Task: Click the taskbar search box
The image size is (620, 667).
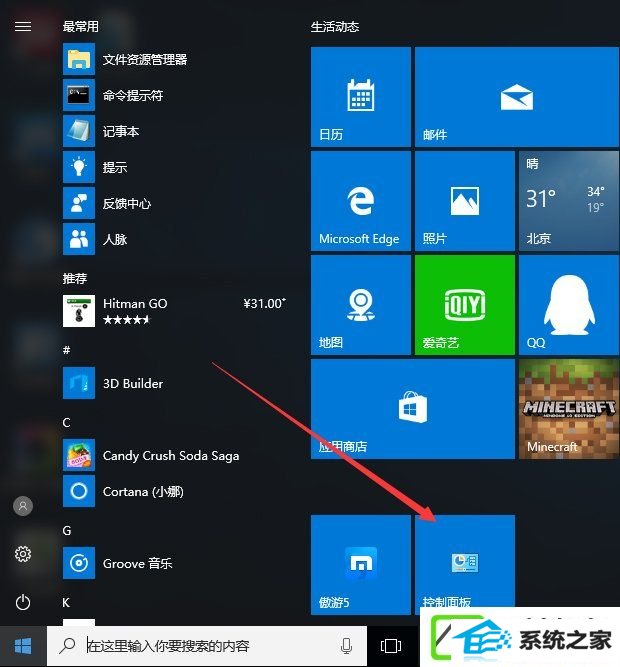Action: click(x=207, y=646)
